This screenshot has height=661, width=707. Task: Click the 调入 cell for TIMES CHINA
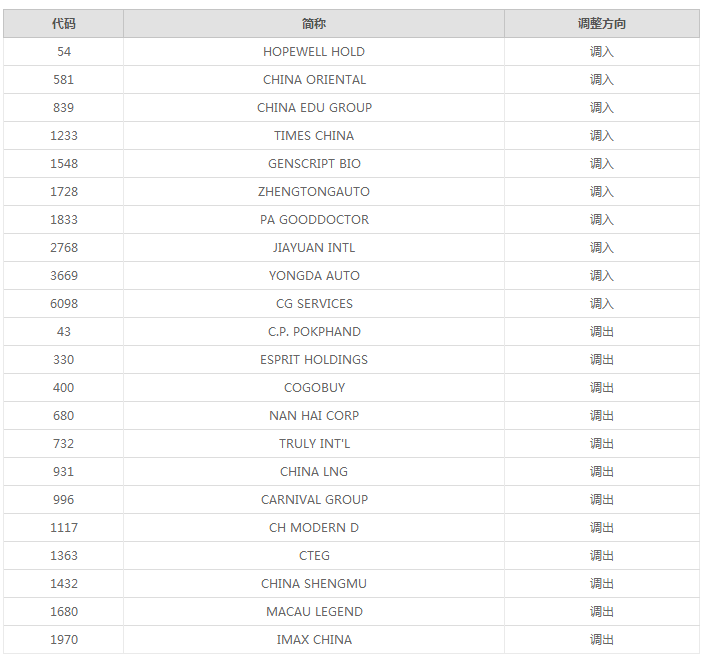[601, 135]
